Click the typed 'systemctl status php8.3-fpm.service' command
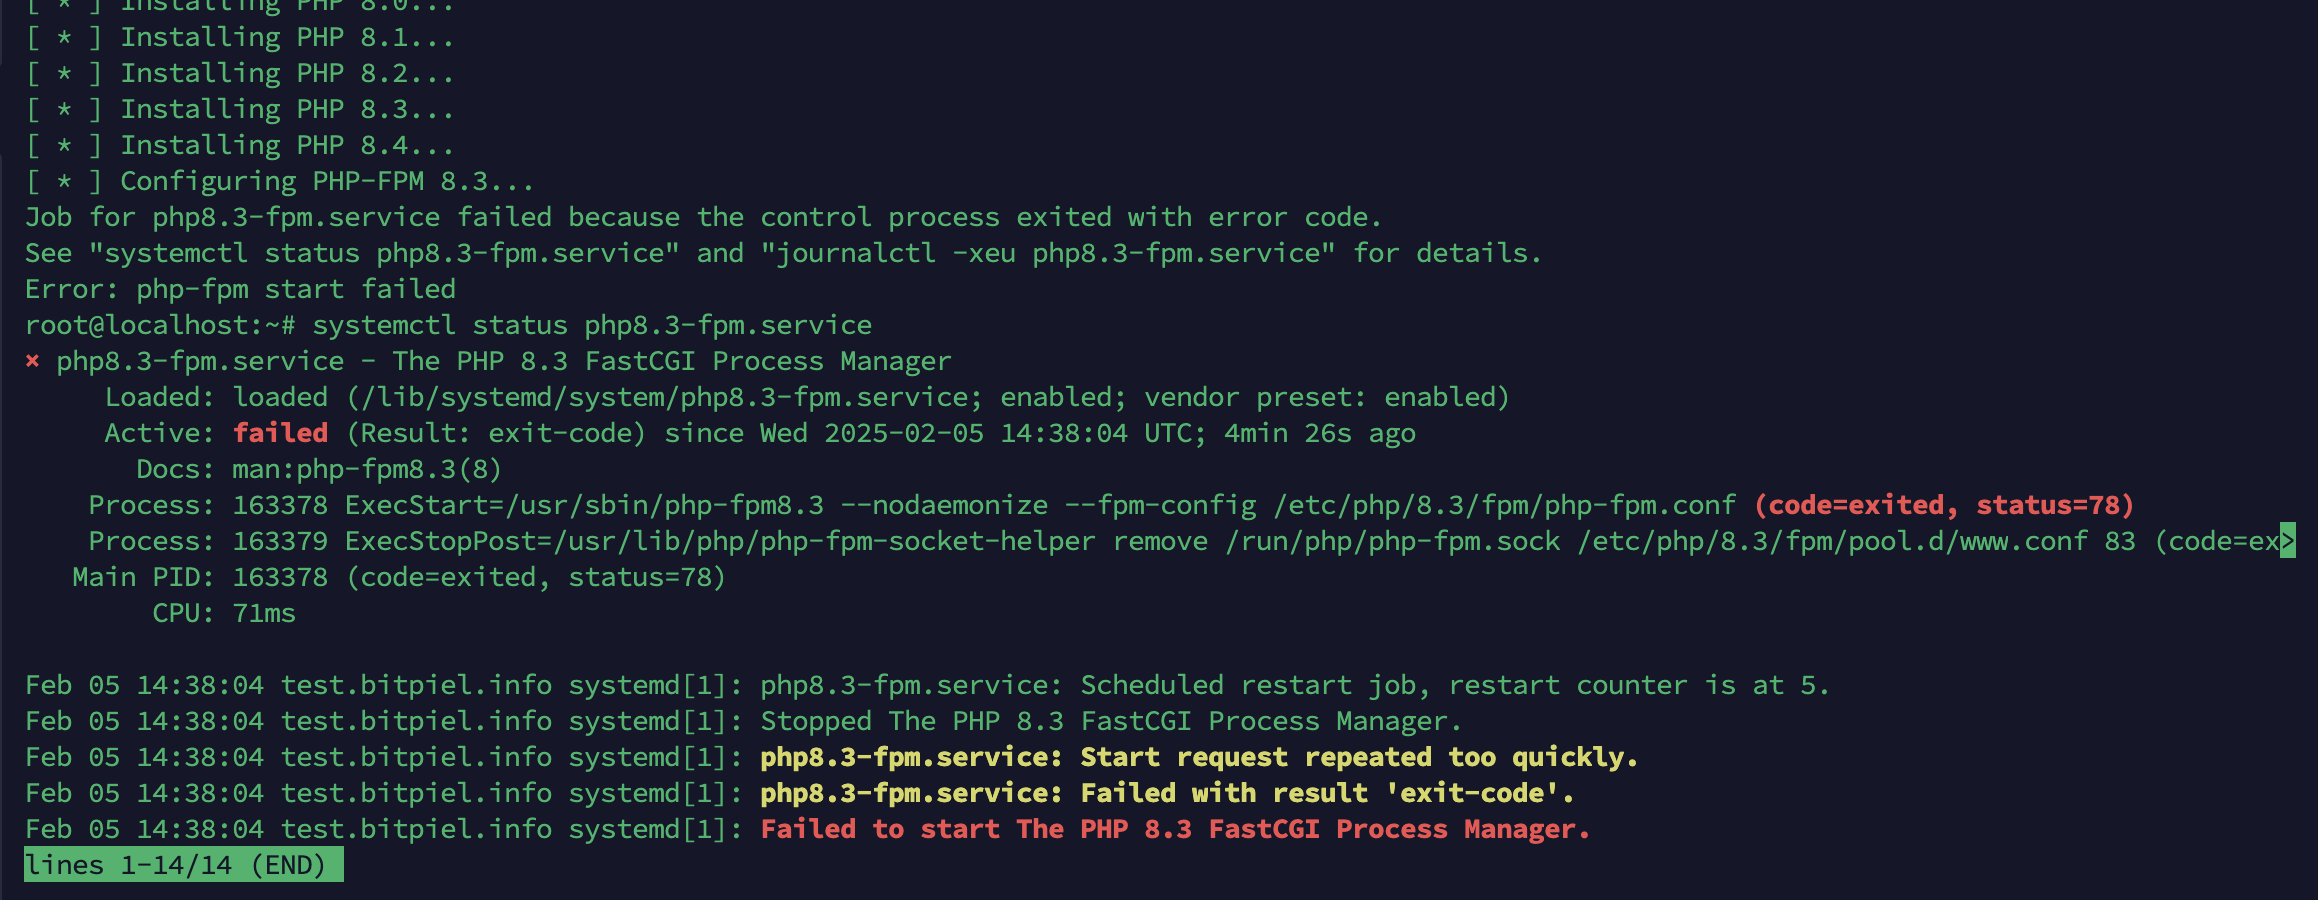Image resolution: width=2318 pixels, height=900 pixels. pos(592,325)
